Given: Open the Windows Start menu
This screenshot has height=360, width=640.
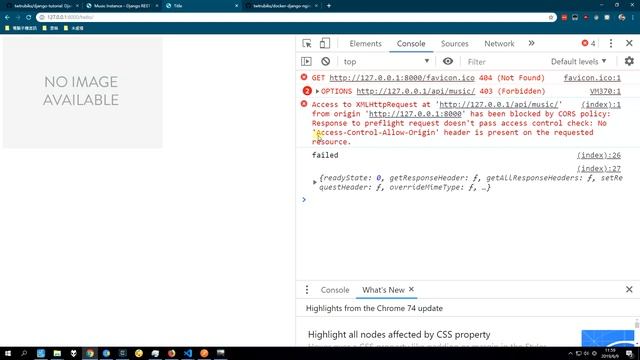Looking at the screenshot, I should (8, 353).
